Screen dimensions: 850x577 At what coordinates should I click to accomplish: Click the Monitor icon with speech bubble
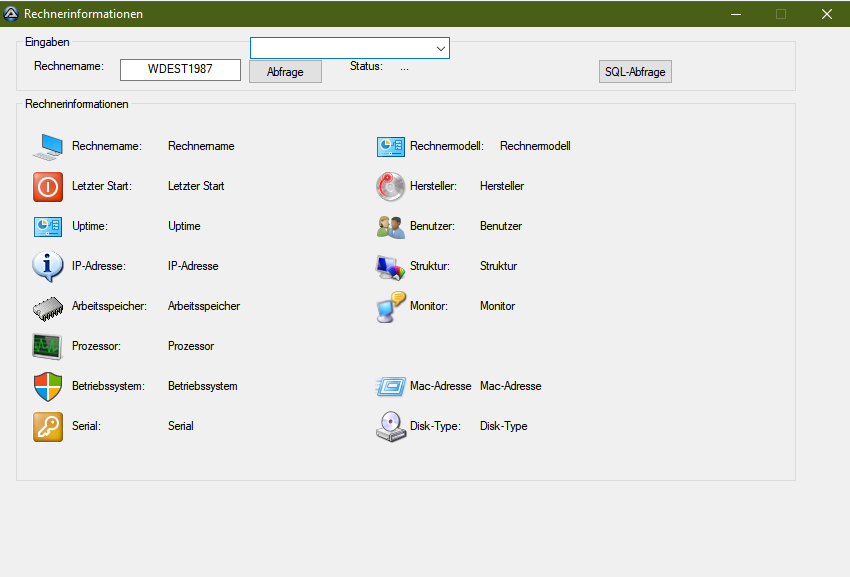[x=390, y=307]
